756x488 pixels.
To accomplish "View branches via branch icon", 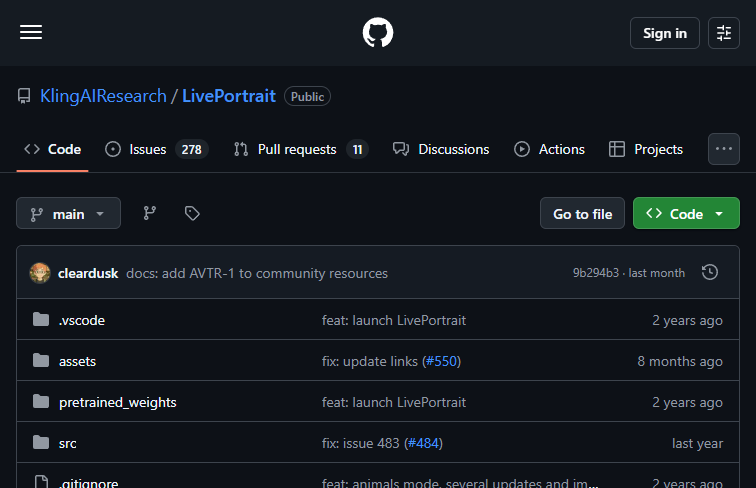I will pos(149,213).
